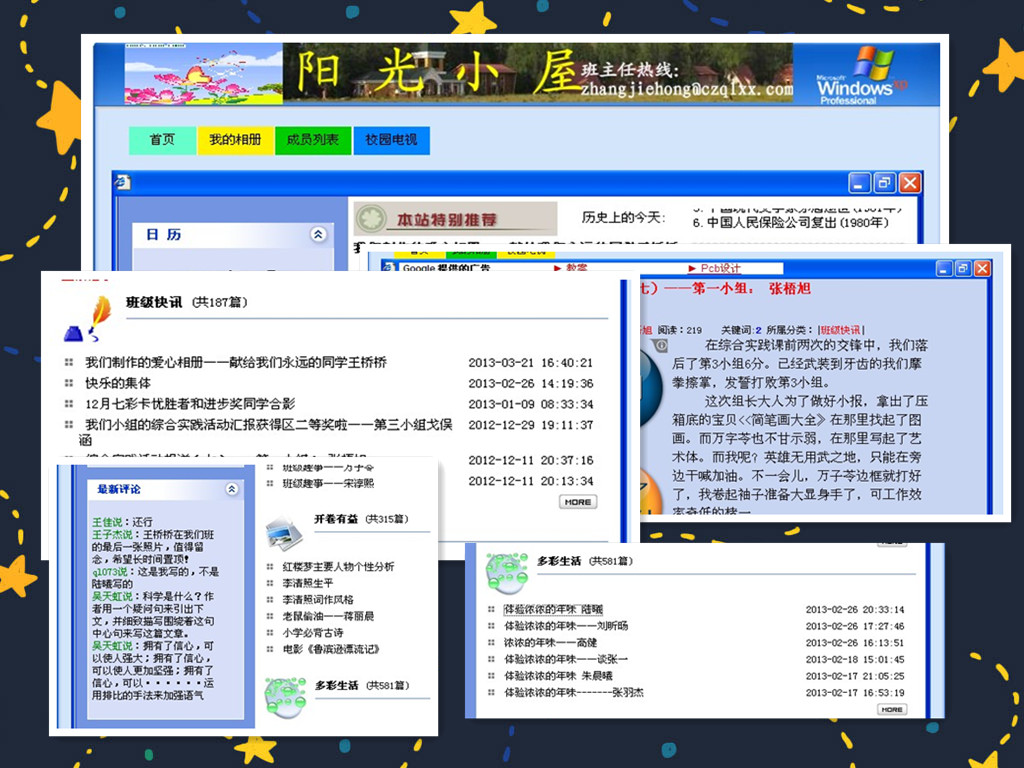Click MORE button under 班级快讯 list
The height and width of the screenshot is (768, 1024).
click(x=578, y=502)
